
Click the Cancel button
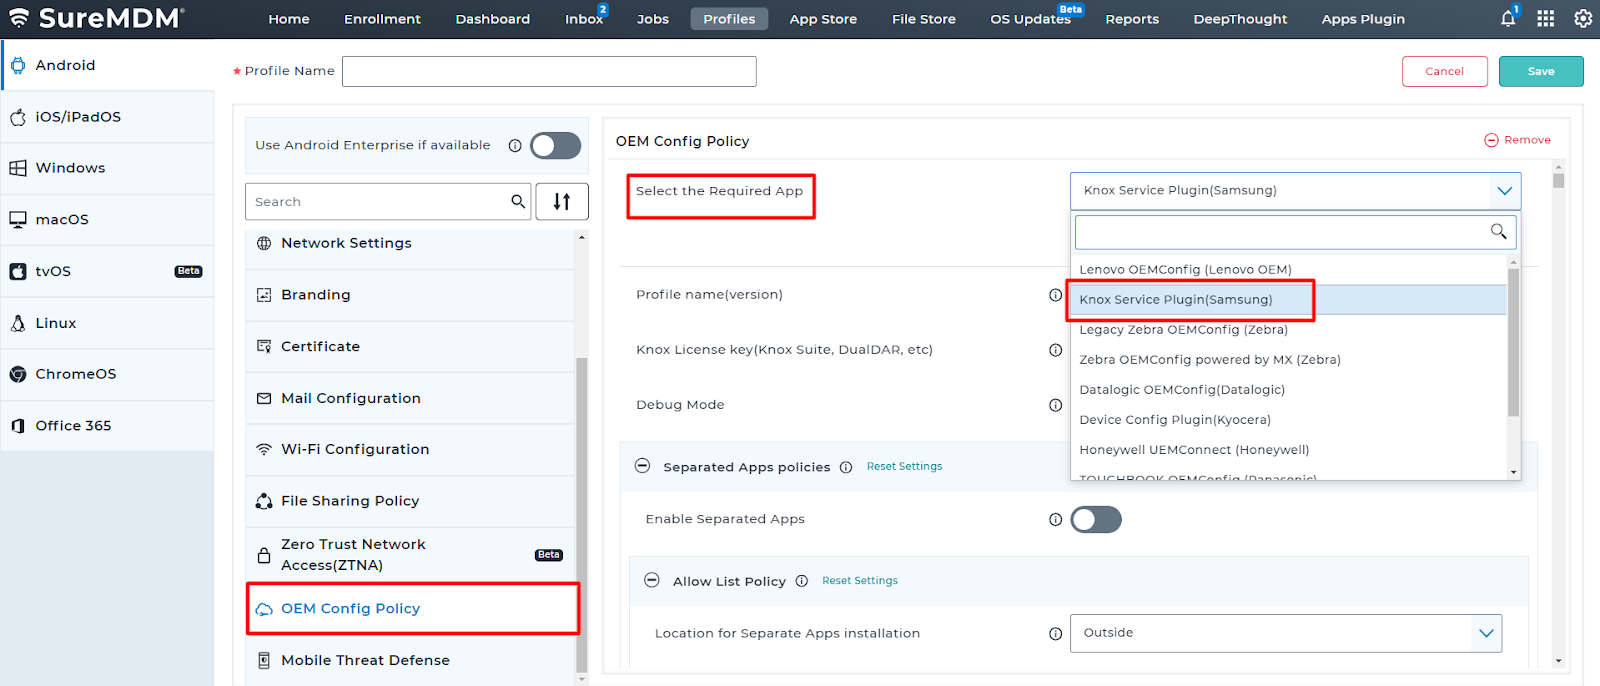point(1445,71)
